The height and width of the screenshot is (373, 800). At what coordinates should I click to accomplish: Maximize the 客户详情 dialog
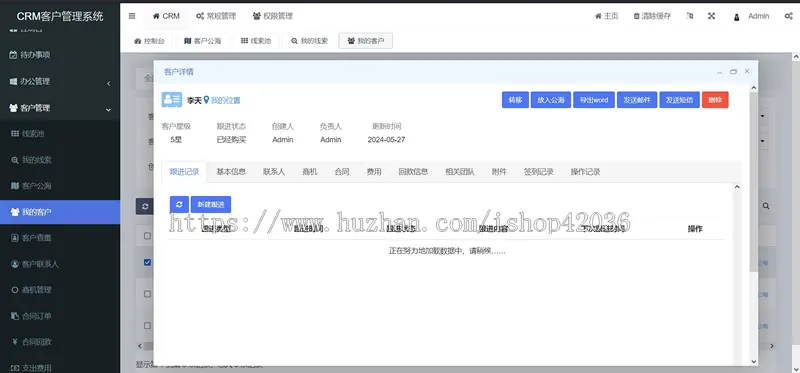733,72
